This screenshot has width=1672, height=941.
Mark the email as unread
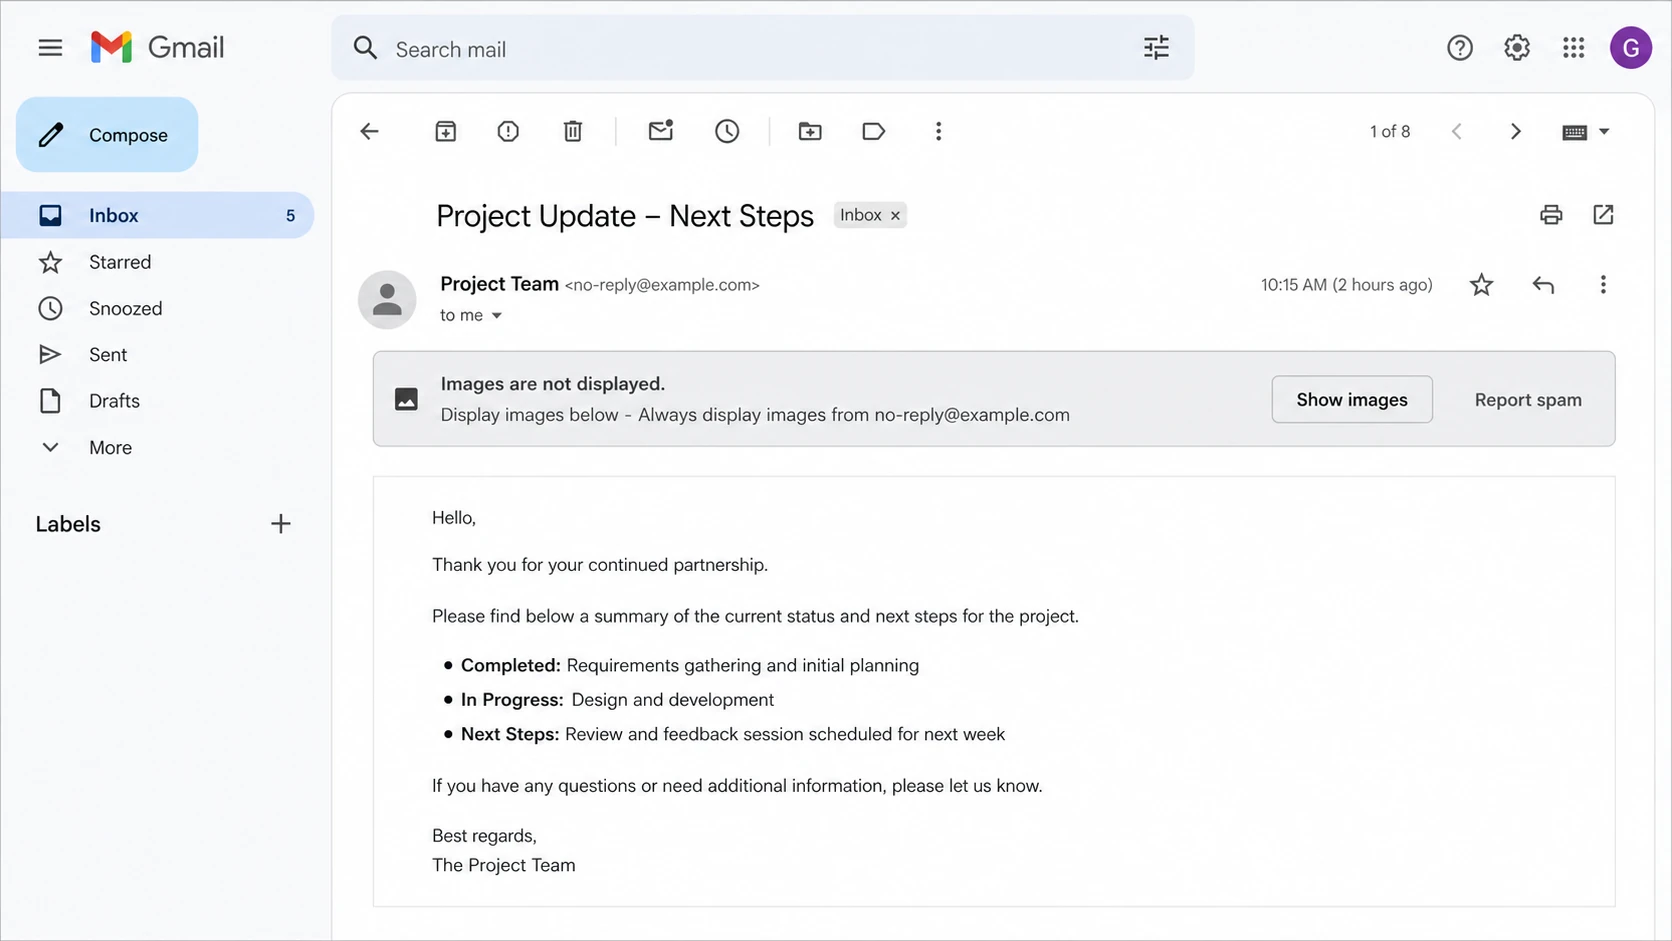click(660, 130)
